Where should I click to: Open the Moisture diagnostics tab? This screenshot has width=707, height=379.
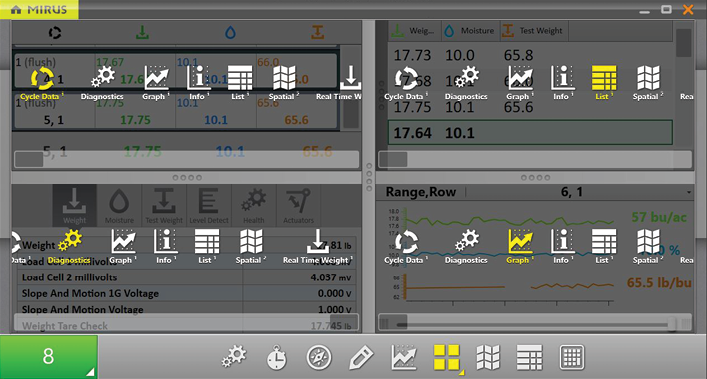pyautogui.click(x=119, y=206)
